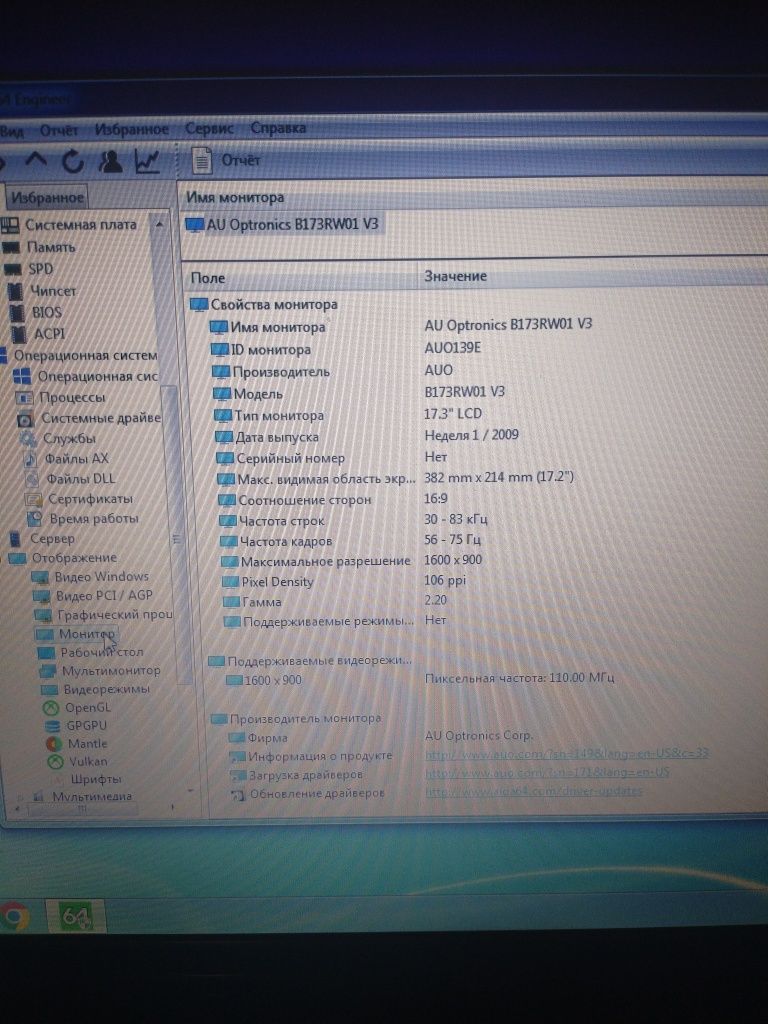The height and width of the screenshot is (1024, 768).
Task: Open the Справка menu
Action: click(x=278, y=128)
